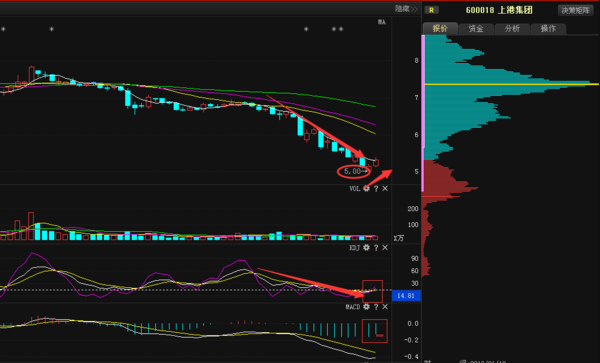Click the blue 14.81 KDJ value tag
Image resolution: width=600 pixels, height=363 pixels.
406,296
